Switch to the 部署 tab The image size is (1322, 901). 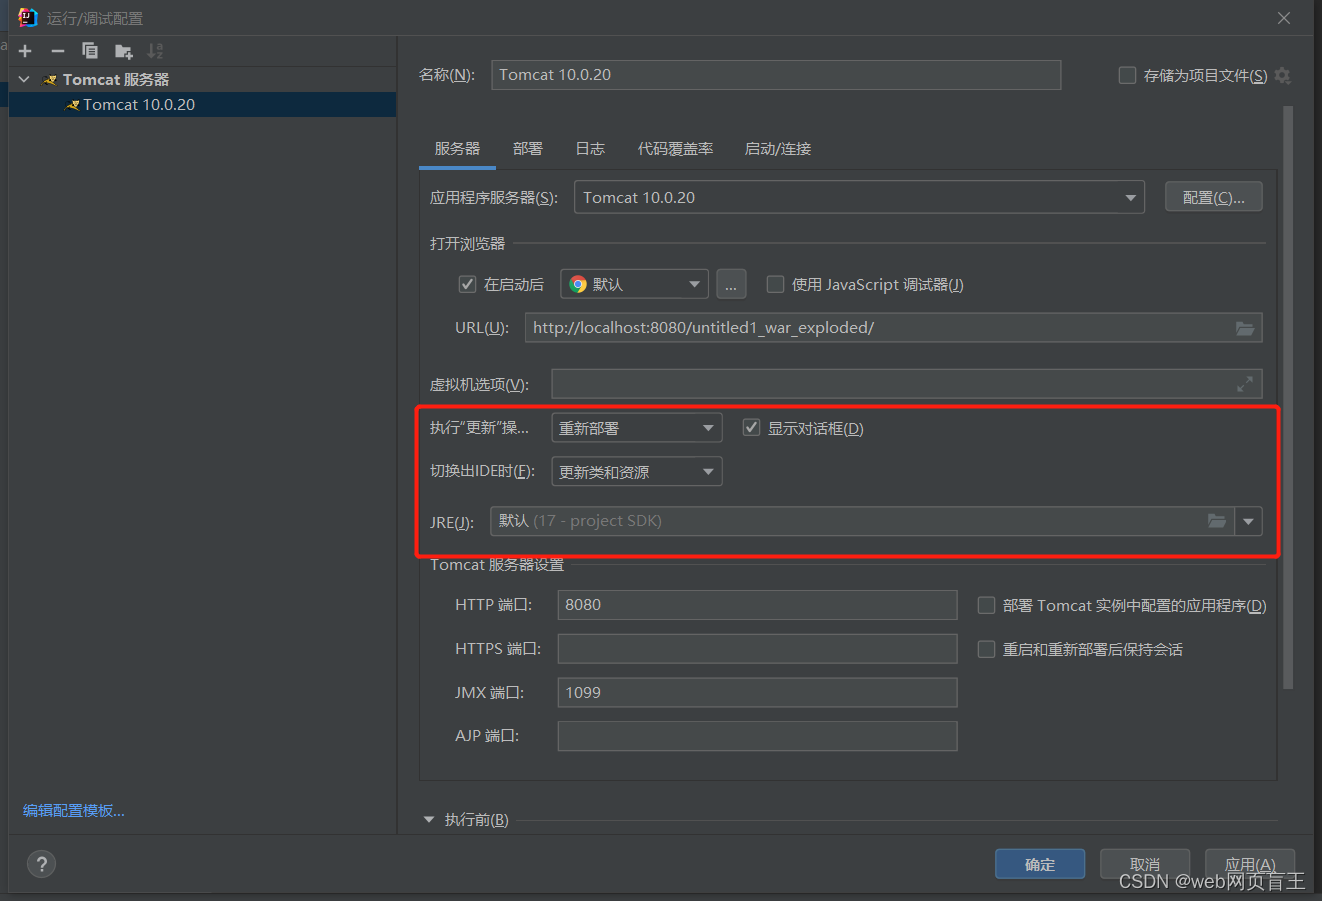pyautogui.click(x=528, y=149)
